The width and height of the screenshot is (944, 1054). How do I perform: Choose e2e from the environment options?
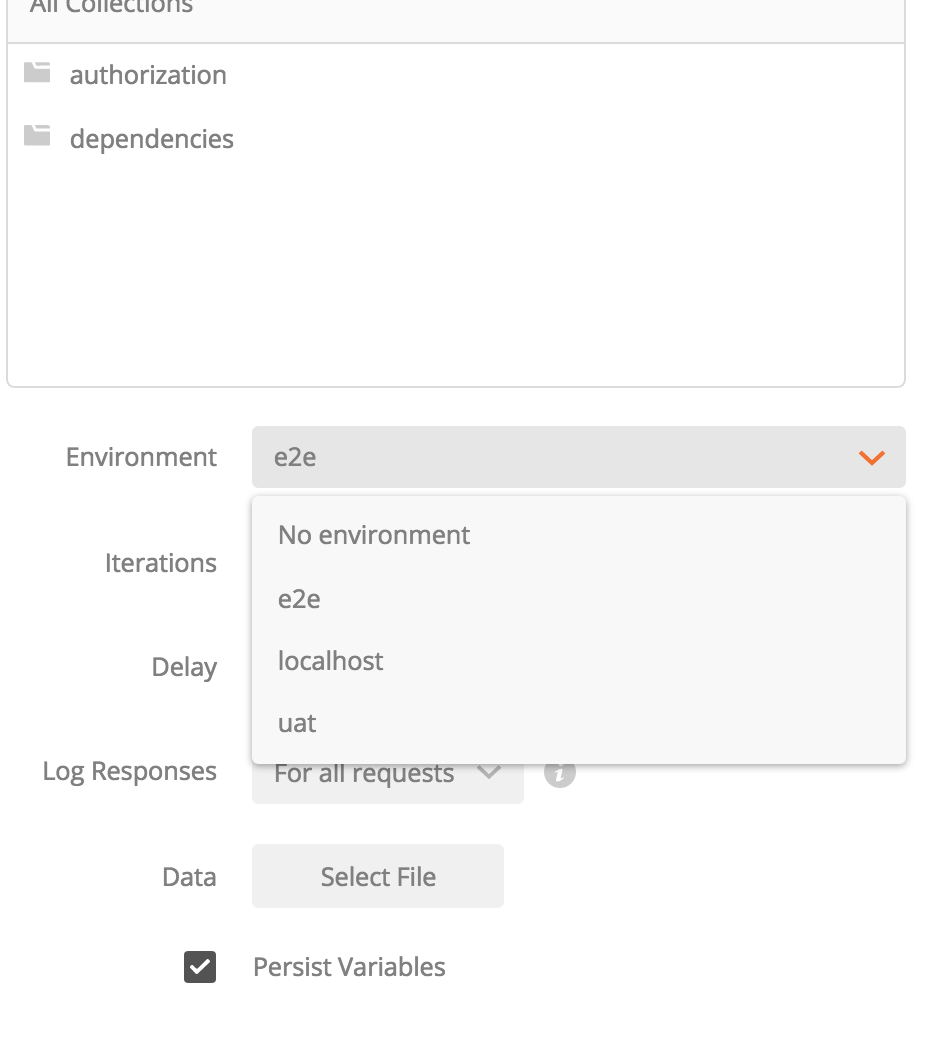tap(297, 598)
